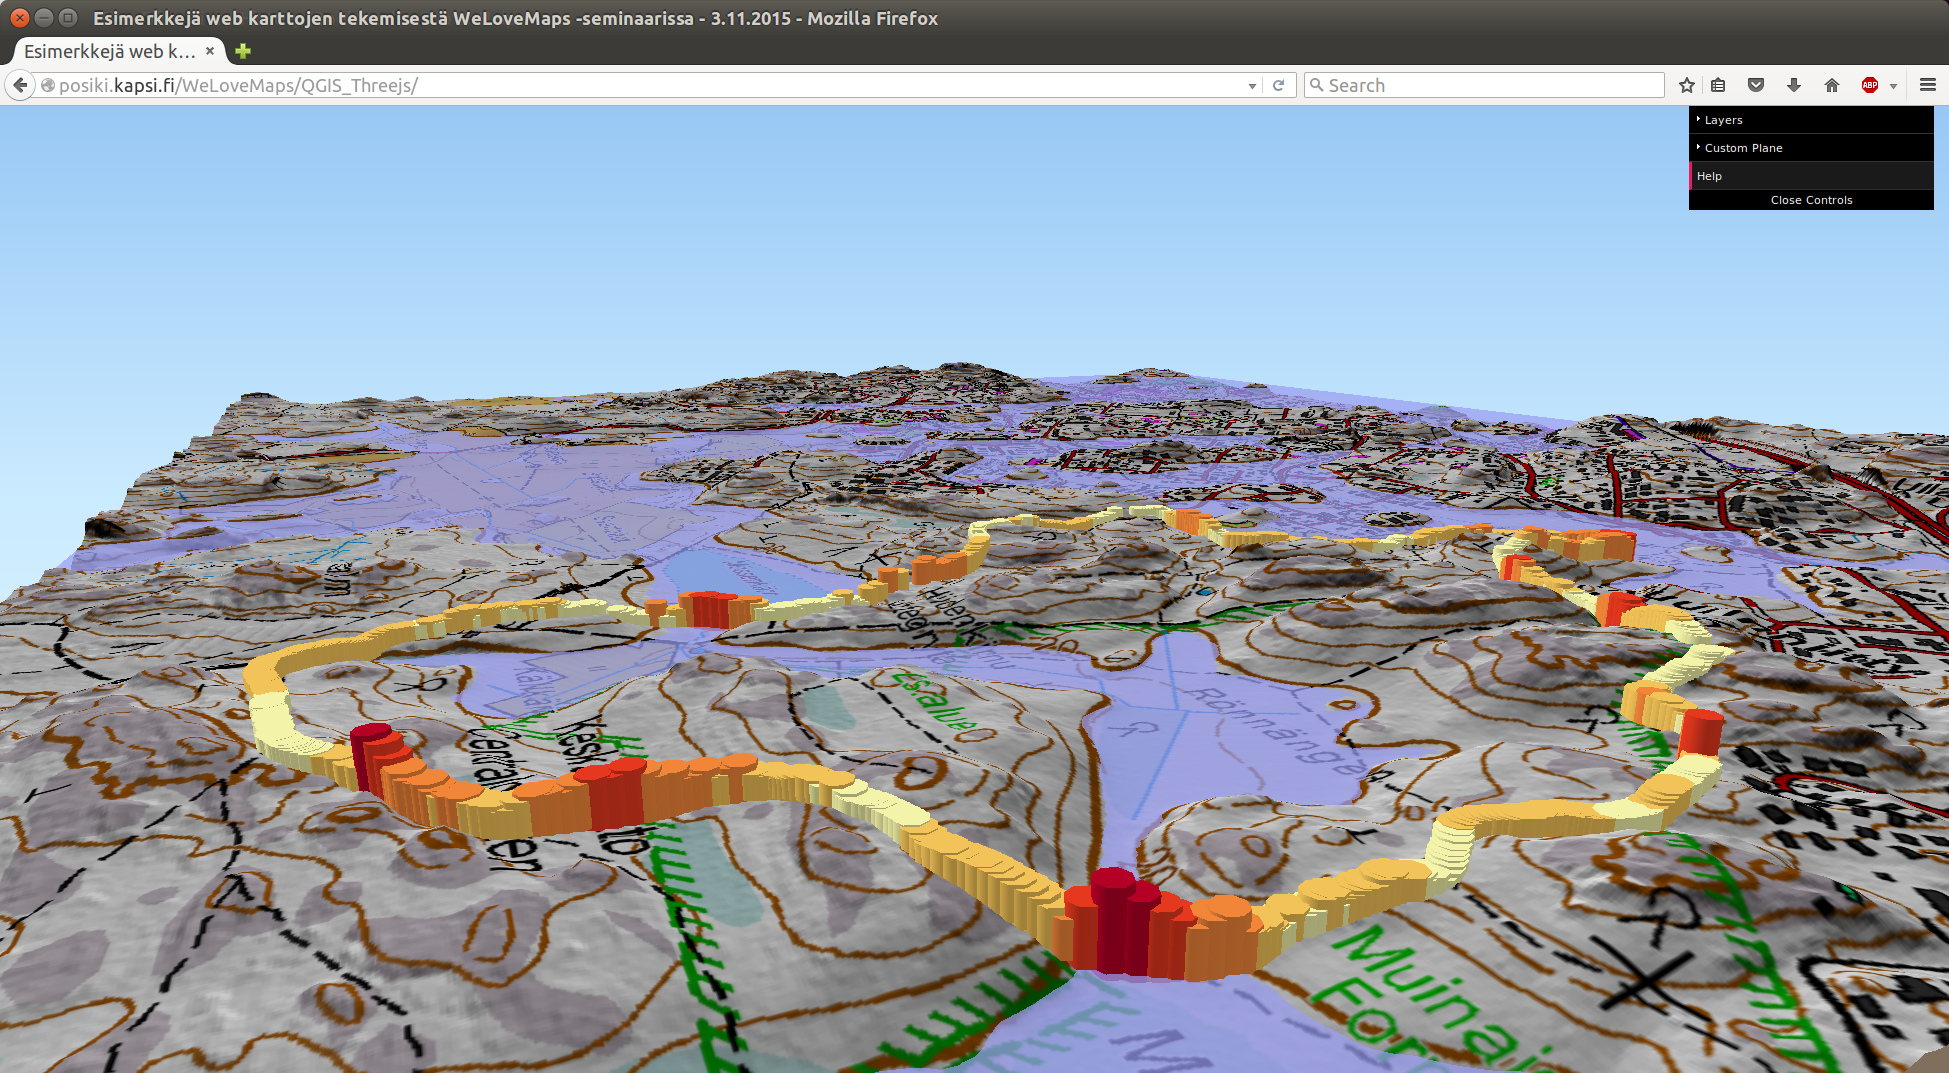Open the downloads arrow icon
The width and height of the screenshot is (1949, 1073).
pyautogui.click(x=1794, y=86)
